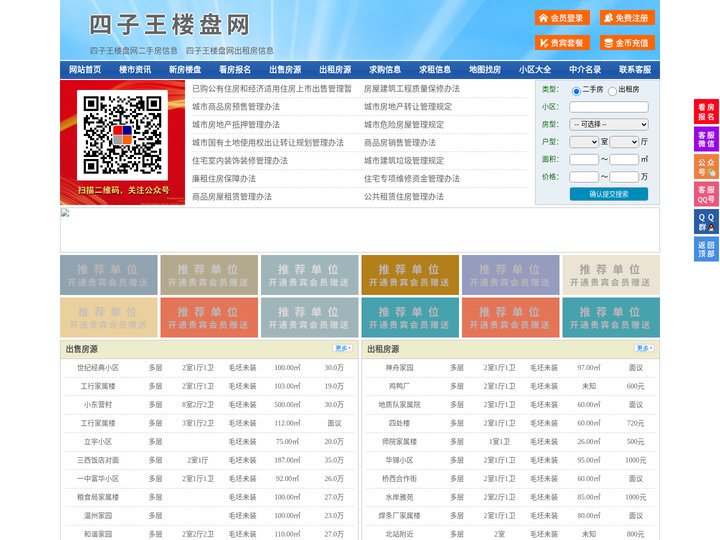This screenshot has width=720, height=540.
Task: Open 看房报名 navigation item
Action: 235,70
